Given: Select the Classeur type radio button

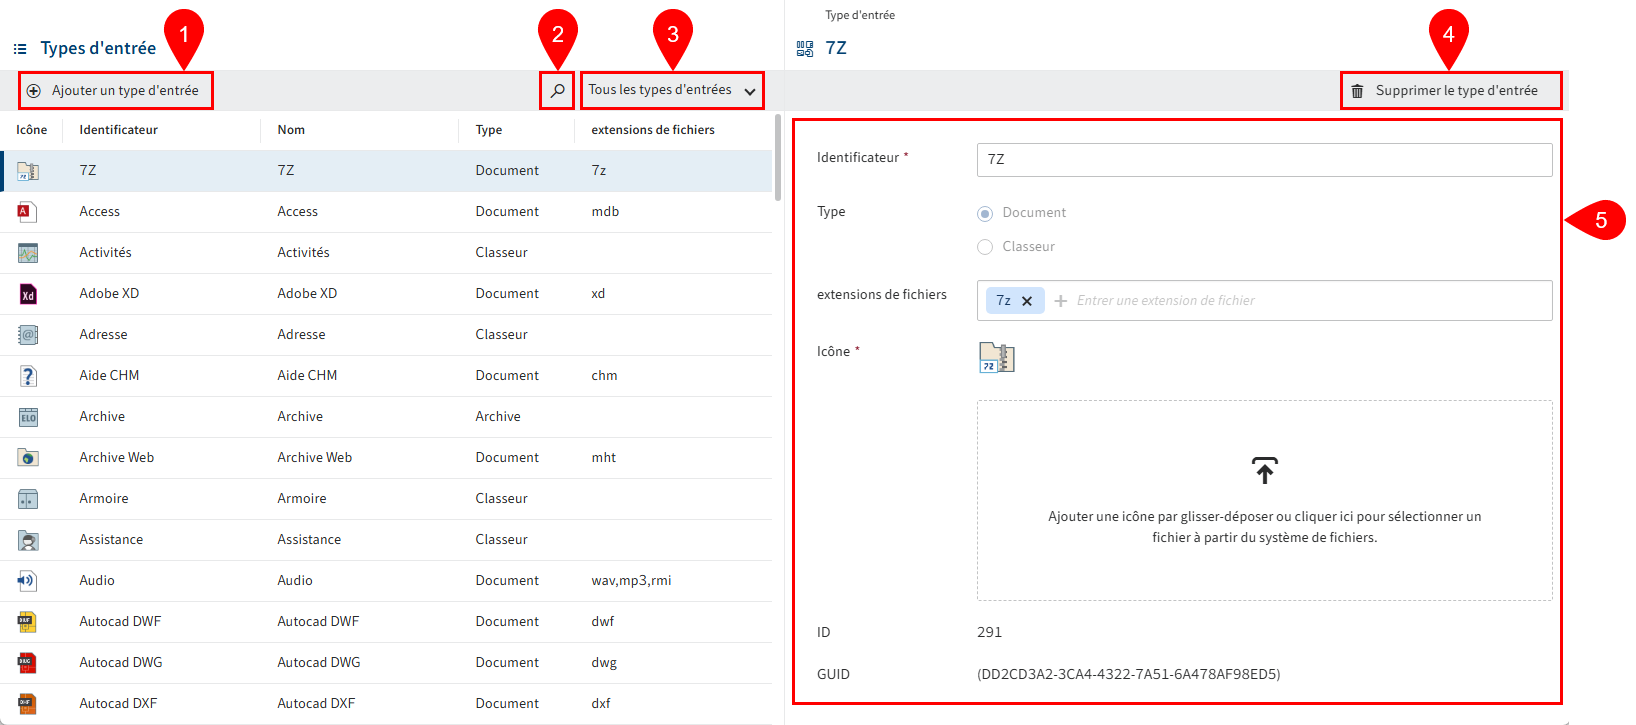Looking at the screenshot, I should (985, 247).
